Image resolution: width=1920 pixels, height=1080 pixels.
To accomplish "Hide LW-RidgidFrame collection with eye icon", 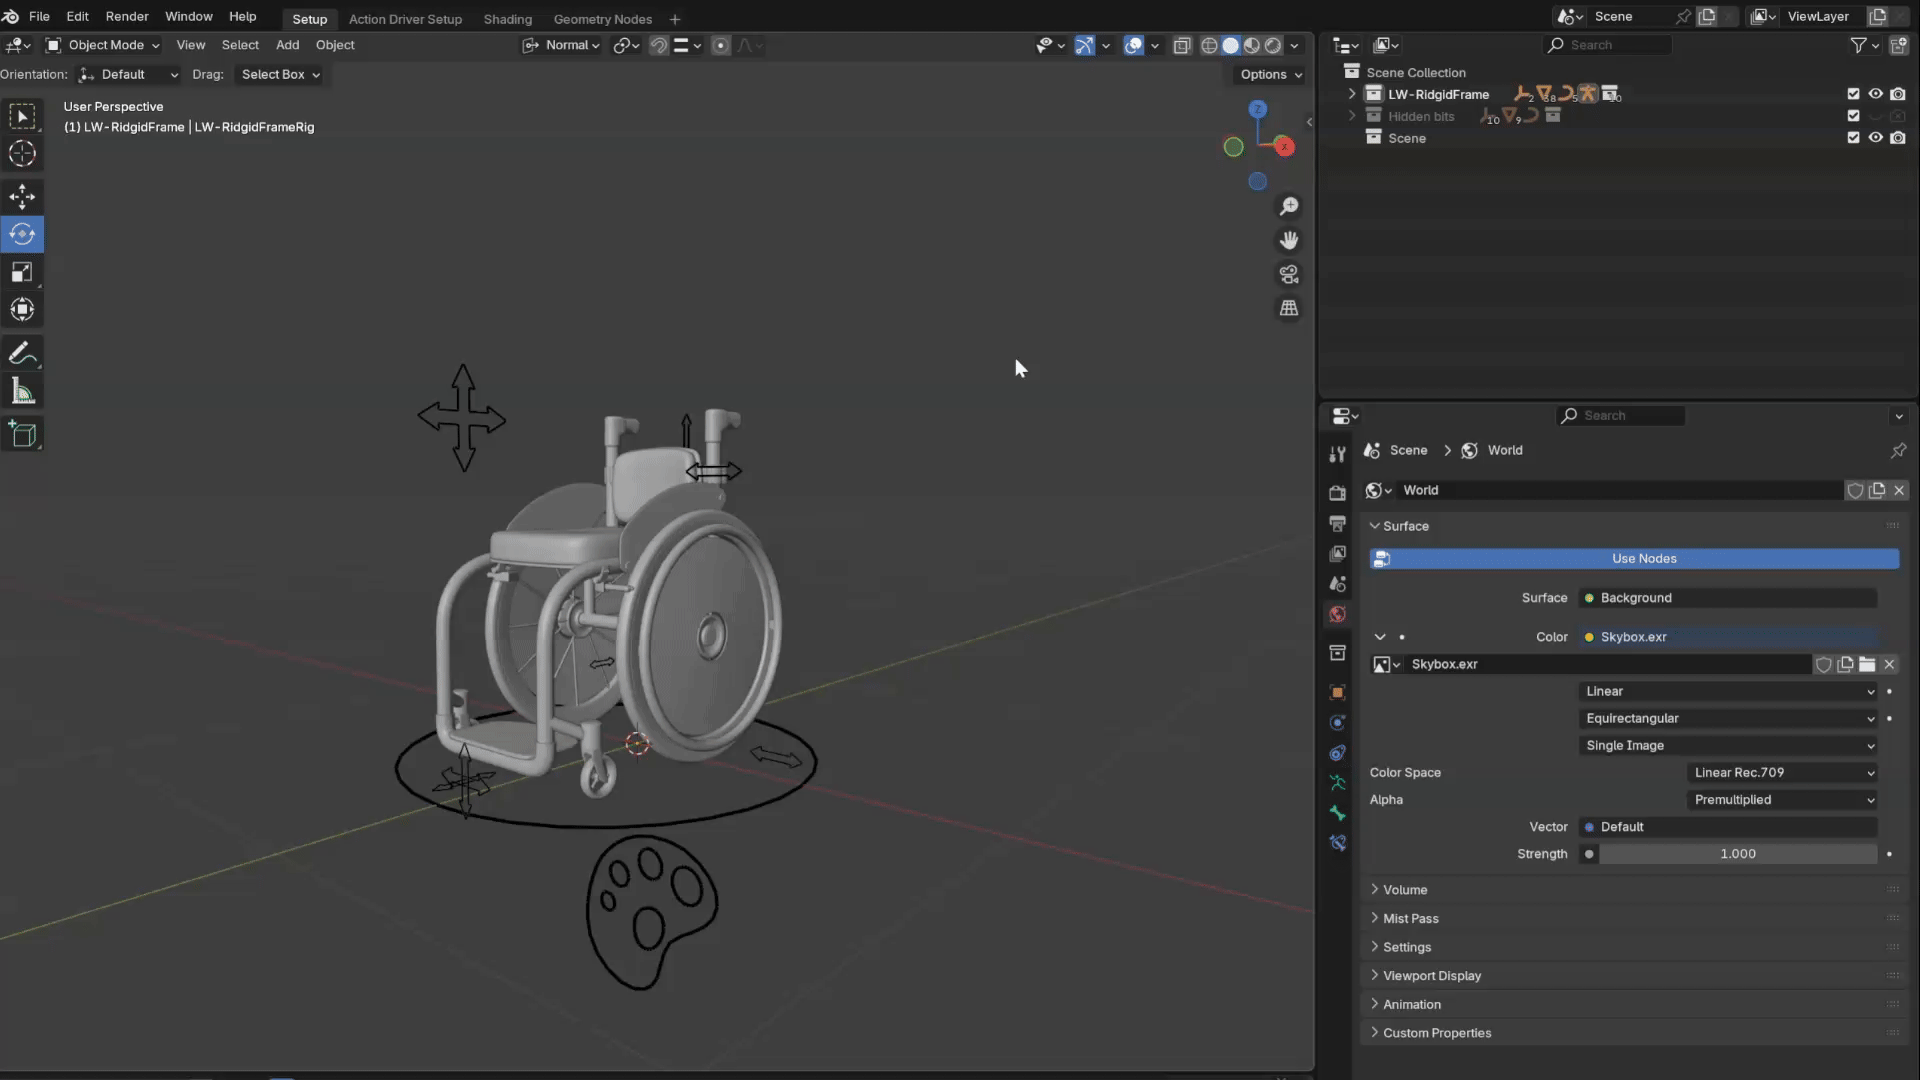I will (1876, 94).
